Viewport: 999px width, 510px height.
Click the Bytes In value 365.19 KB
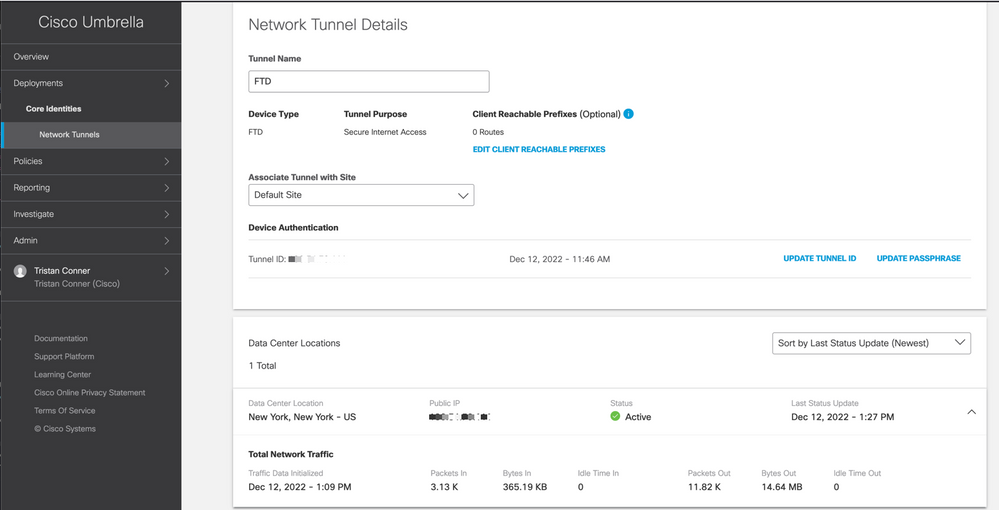coord(524,487)
